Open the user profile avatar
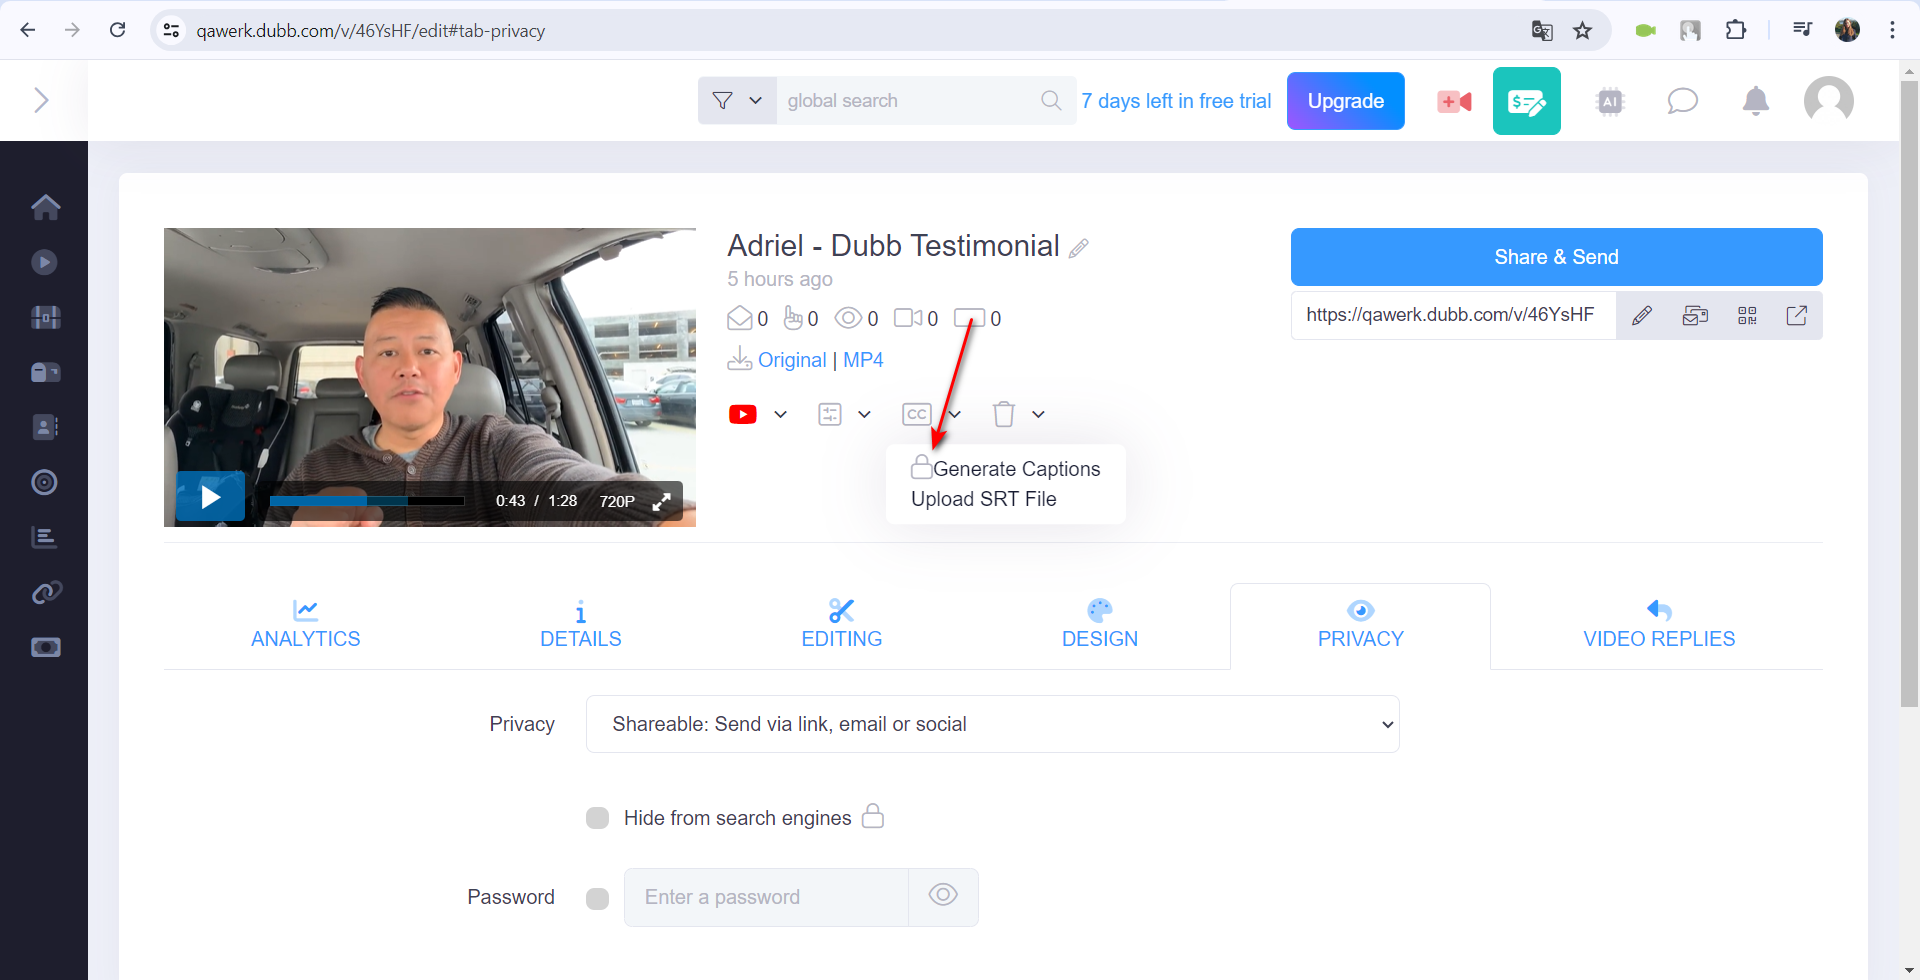 tap(1829, 101)
